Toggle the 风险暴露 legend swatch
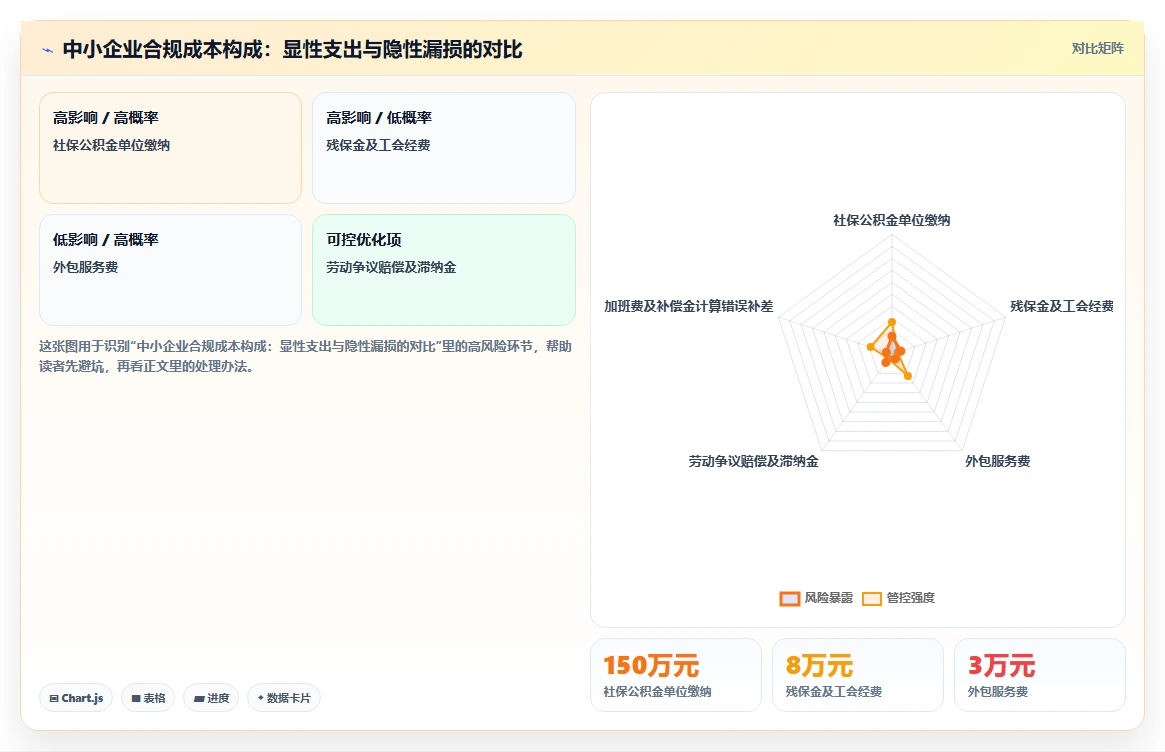The height and width of the screenshot is (752, 1165). (789, 598)
